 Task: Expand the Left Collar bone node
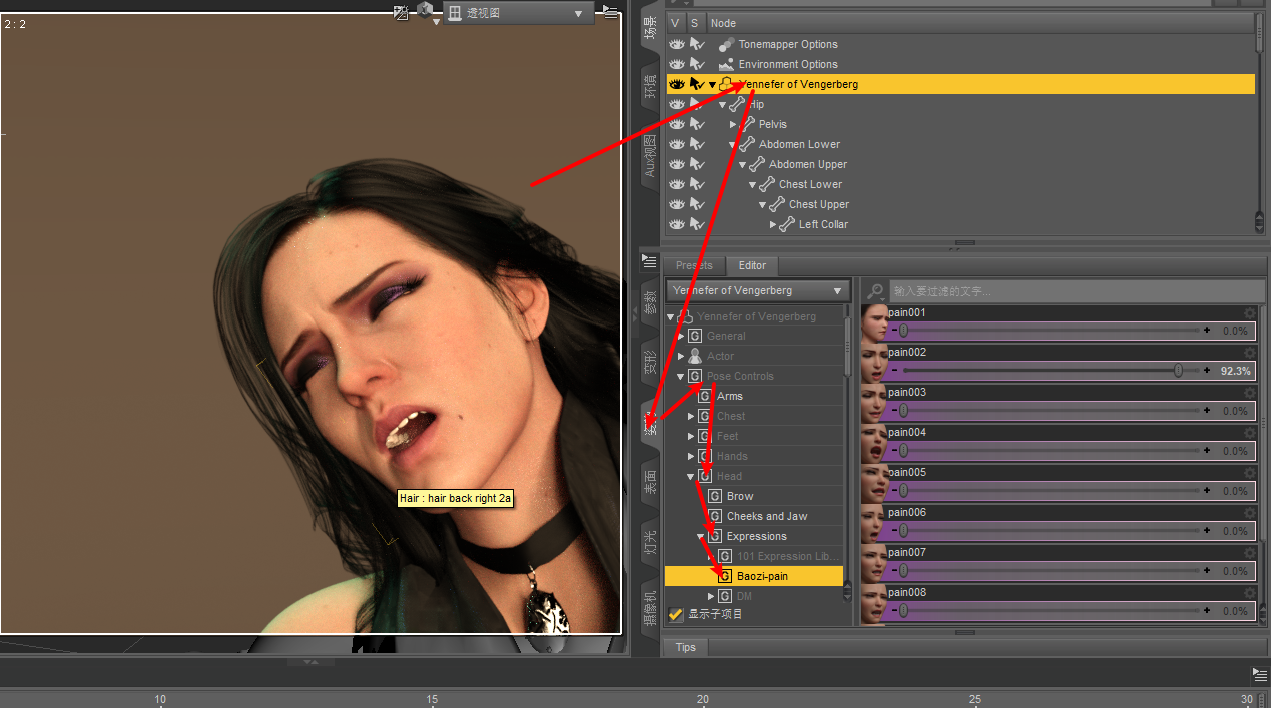tap(771, 224)
